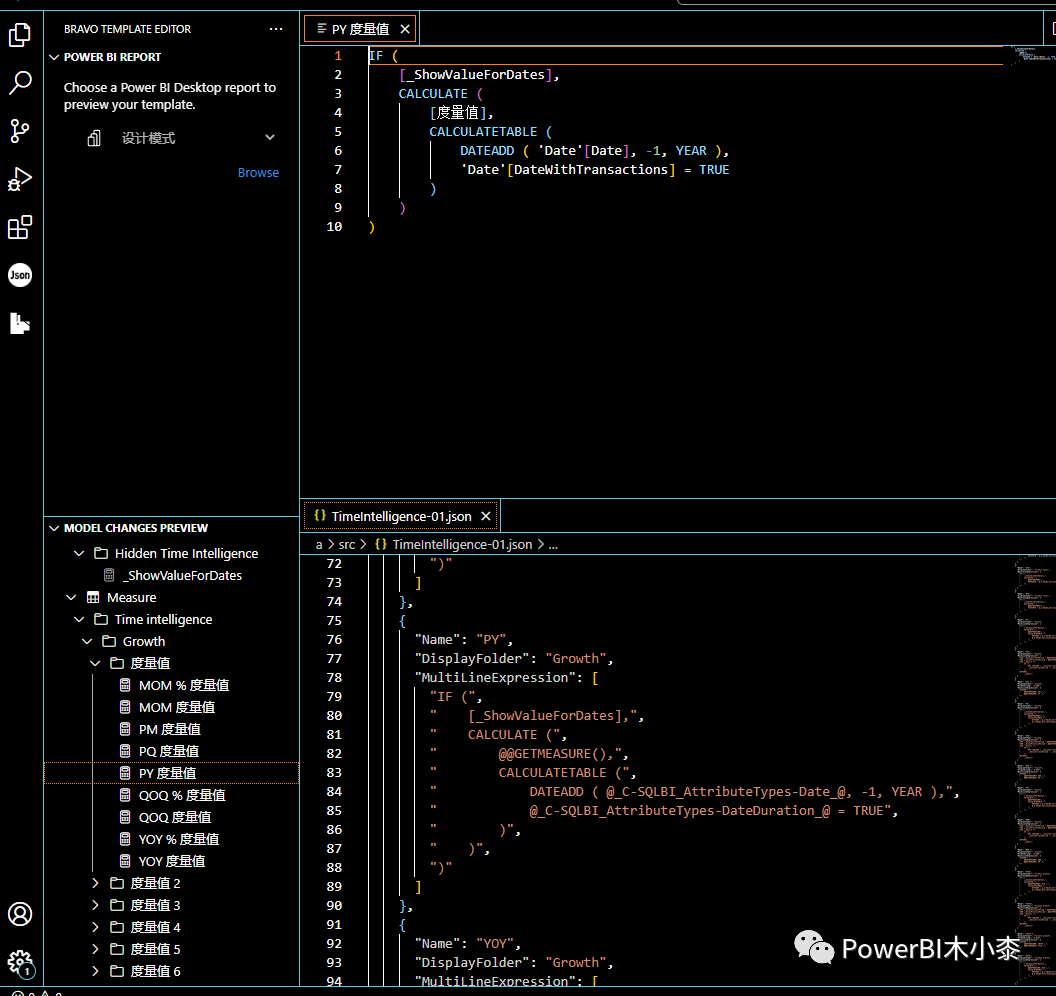Expand the 度量值 3 folder
The width and height of the screenshot is (1056, 996).
pyautogui.click(x=95, y=905)
